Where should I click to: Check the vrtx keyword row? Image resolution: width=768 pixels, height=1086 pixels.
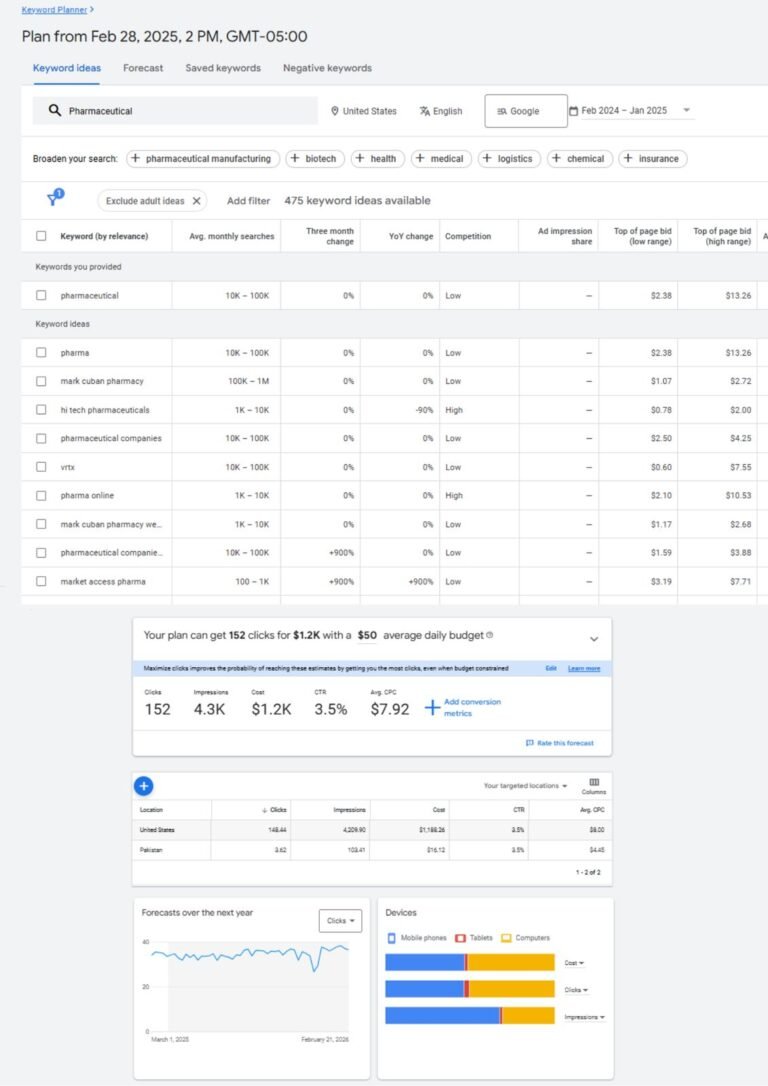click(x=41, y=467)
